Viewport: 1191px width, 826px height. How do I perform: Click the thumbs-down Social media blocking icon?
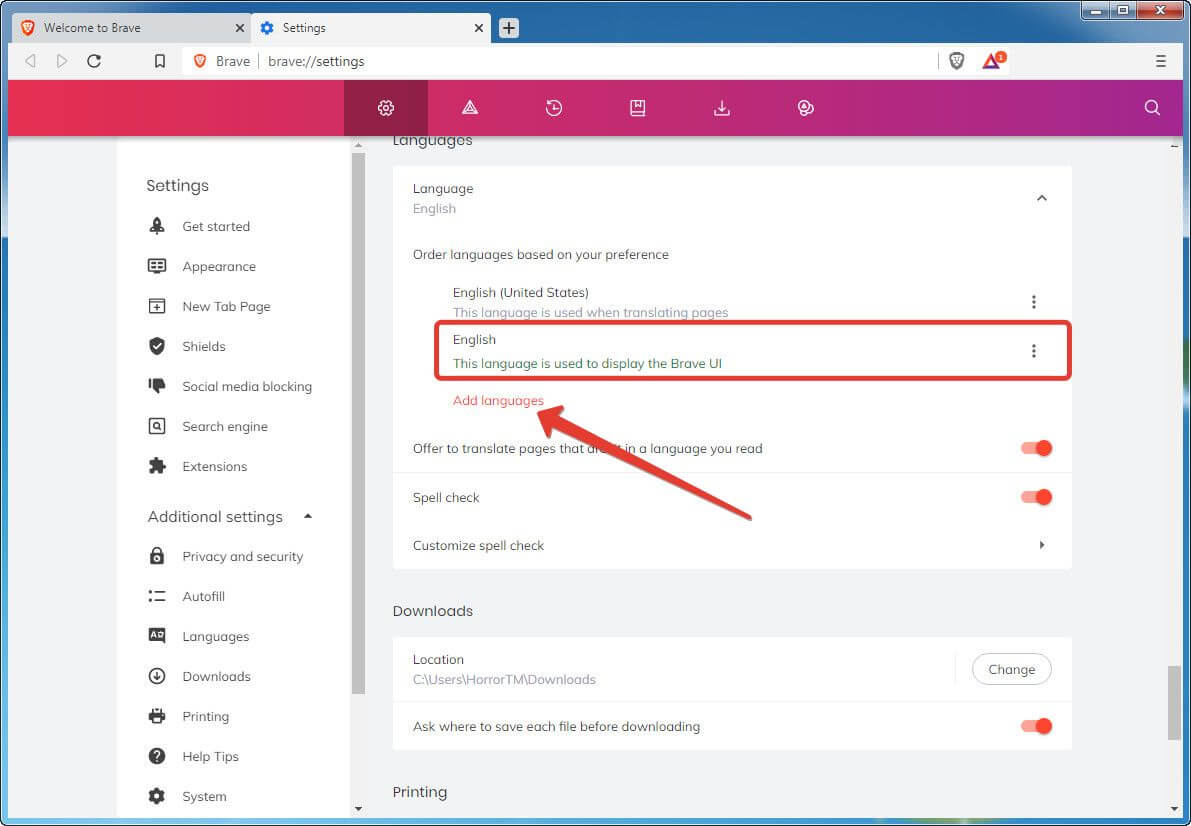157,386
